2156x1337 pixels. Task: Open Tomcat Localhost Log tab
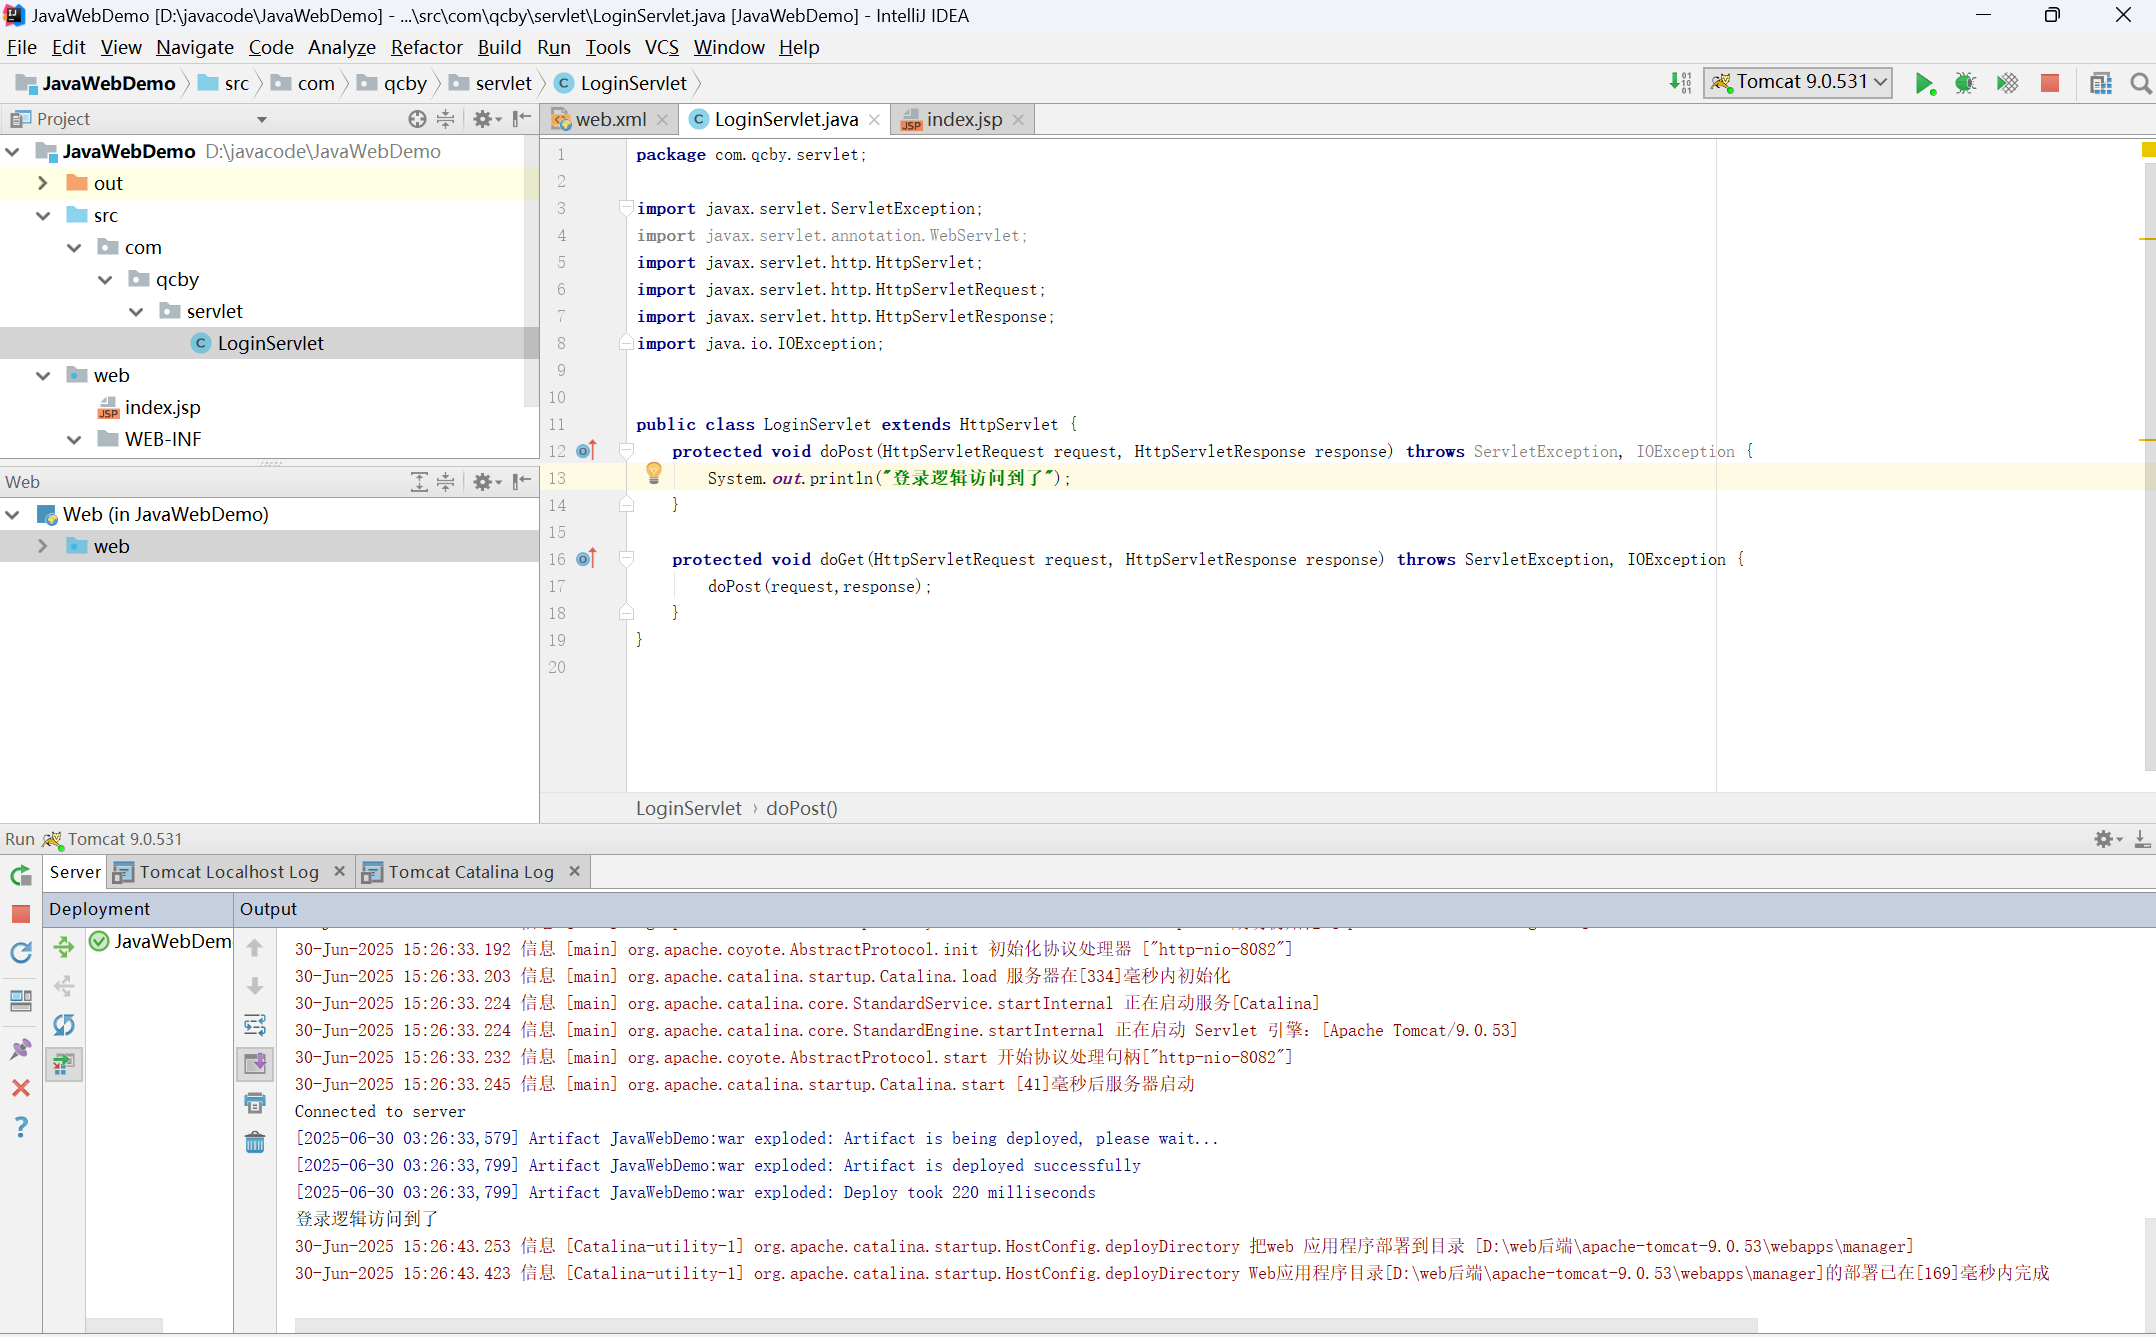[229, 872]
